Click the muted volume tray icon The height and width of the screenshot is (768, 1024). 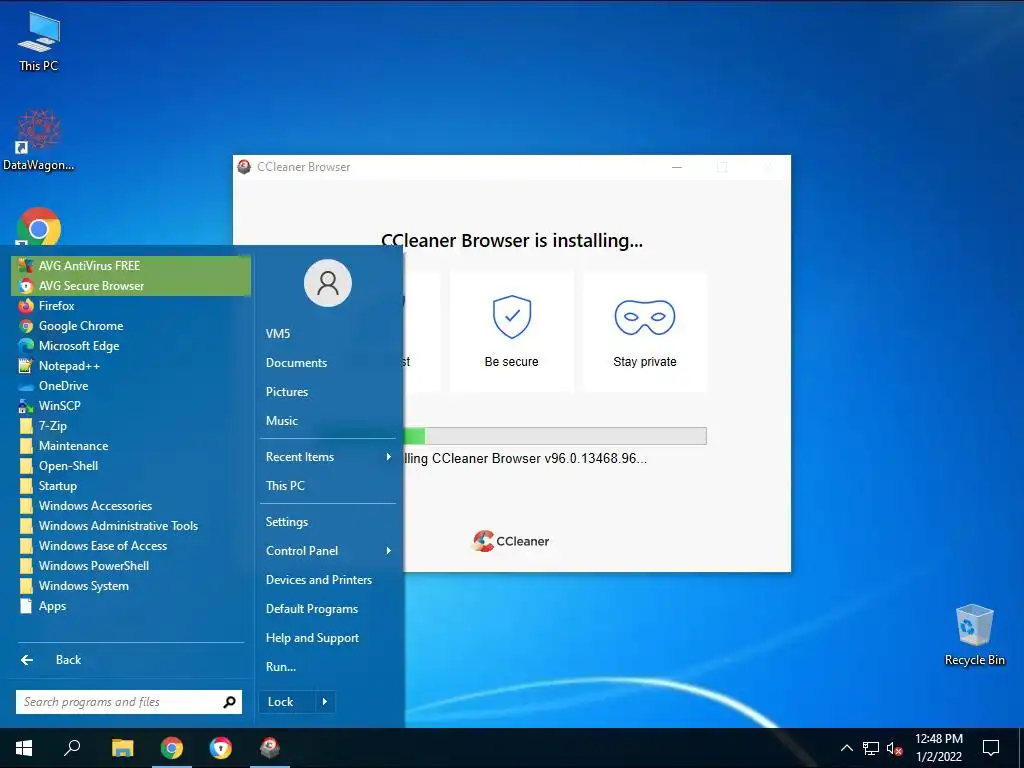[x=894, y=748]
